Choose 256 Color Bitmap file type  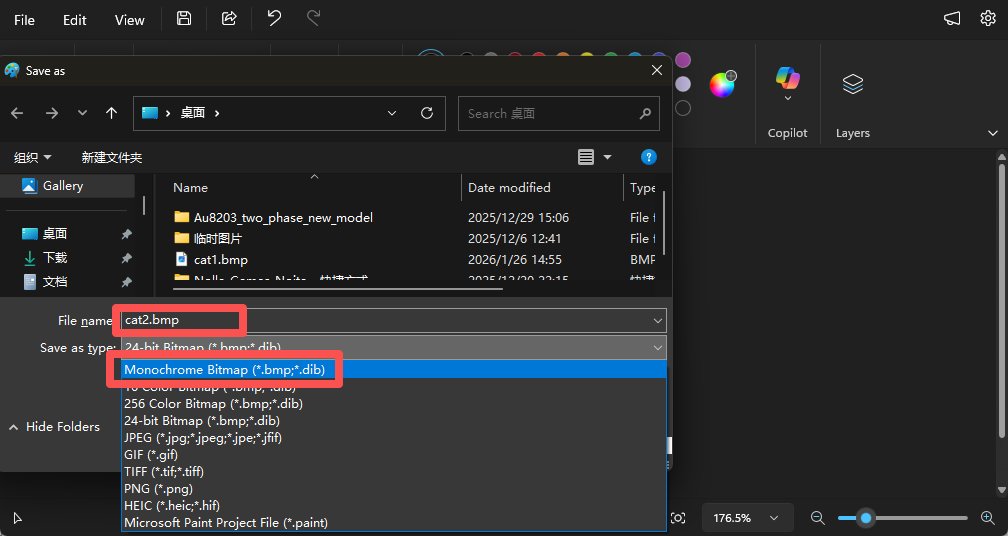point(394,404)
